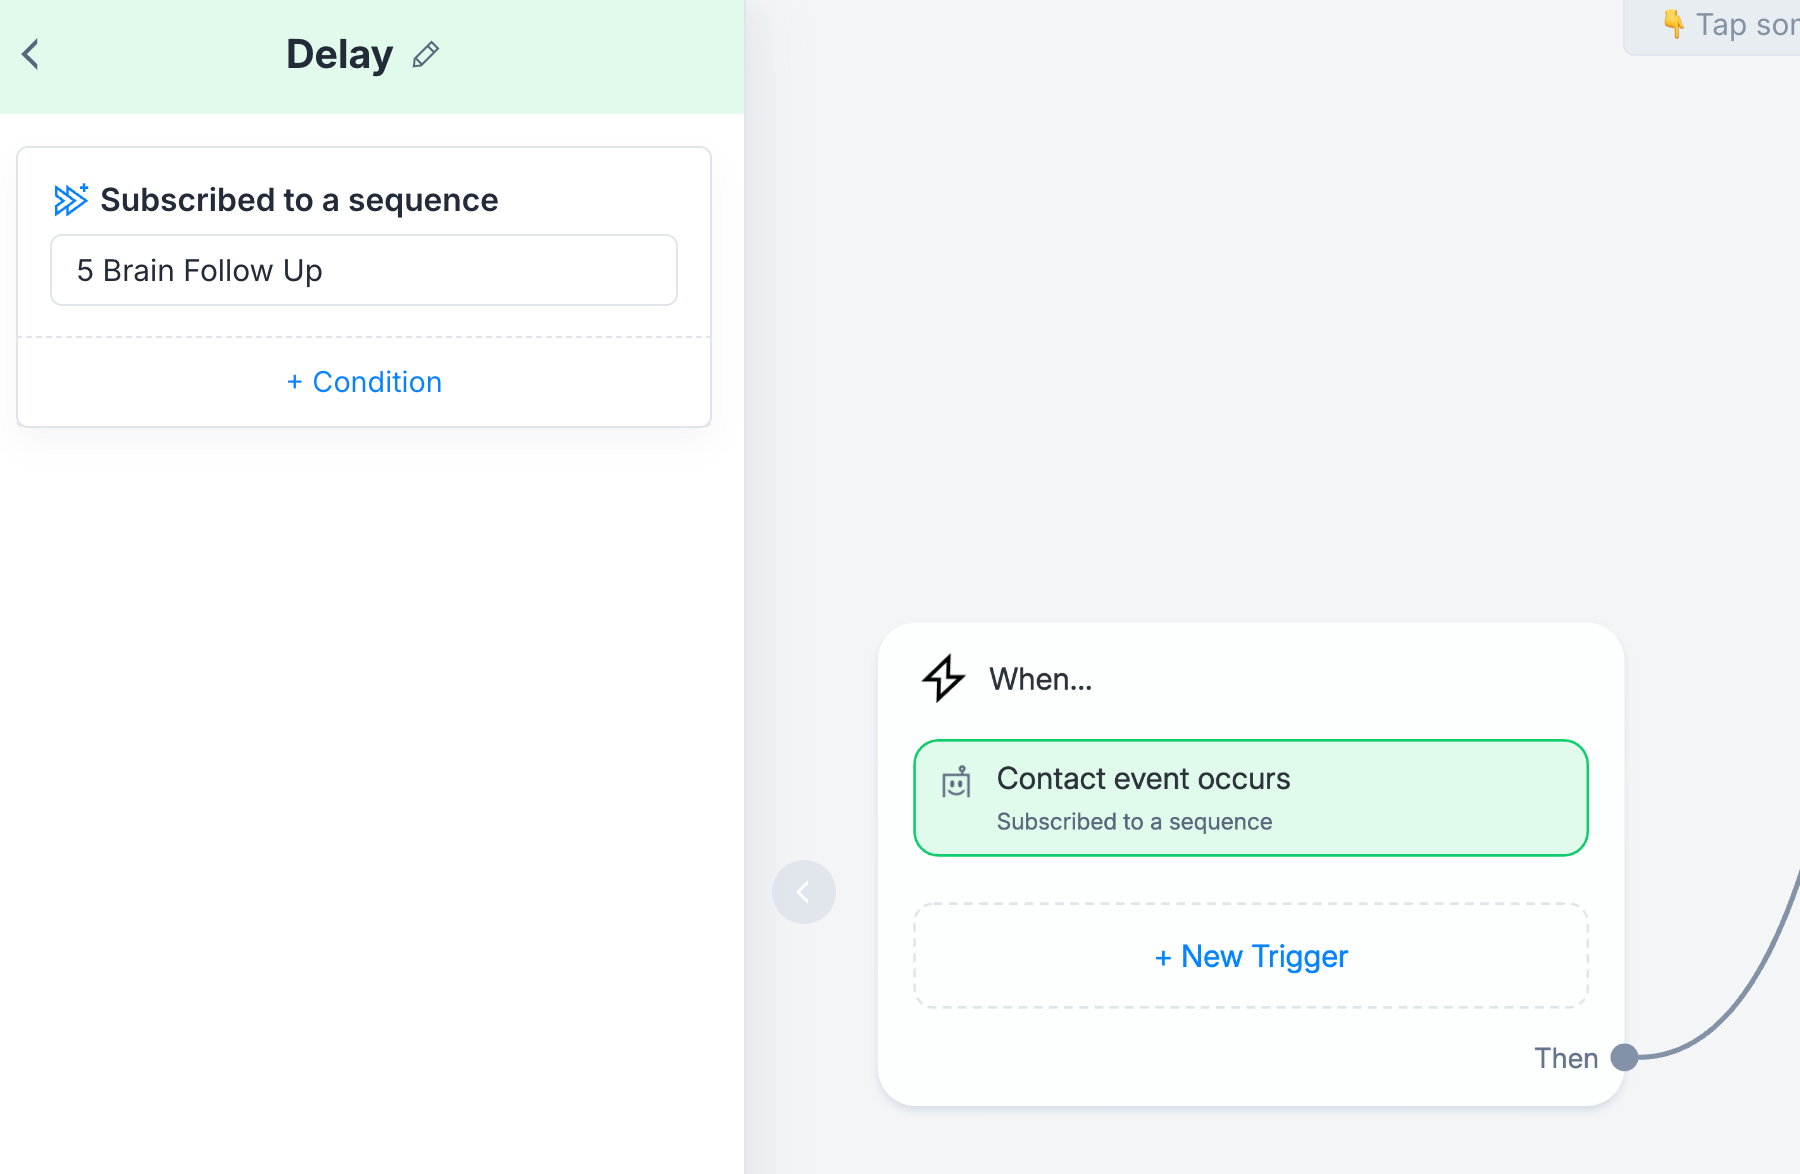The width and height of the screenshot is (1800, 1174).
Task: Click the Delay title text
Action: [x=339, y=54]
